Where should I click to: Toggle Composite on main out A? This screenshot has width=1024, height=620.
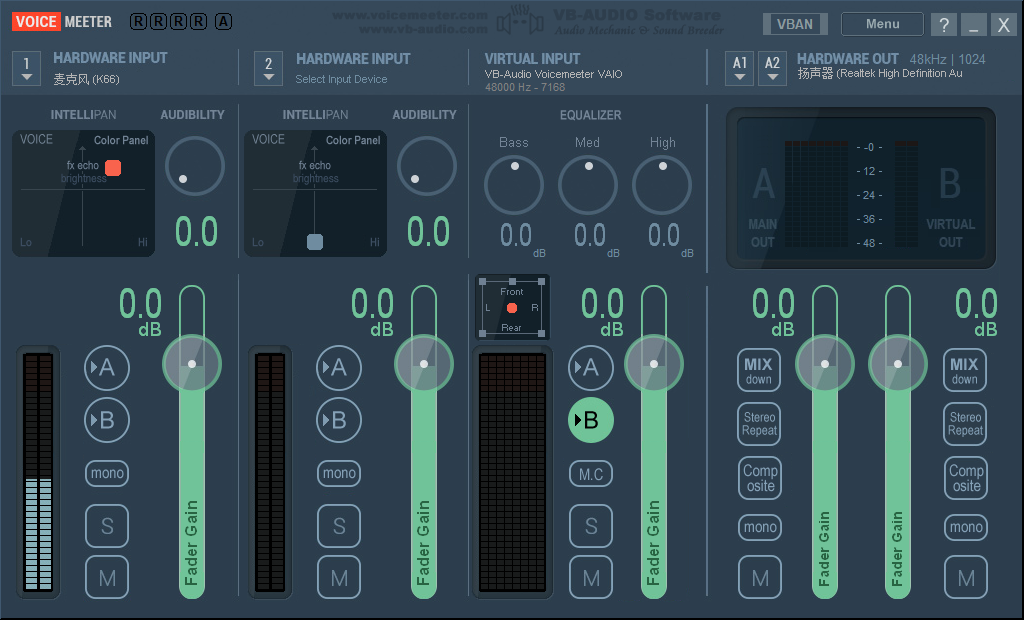click(760, 478)
